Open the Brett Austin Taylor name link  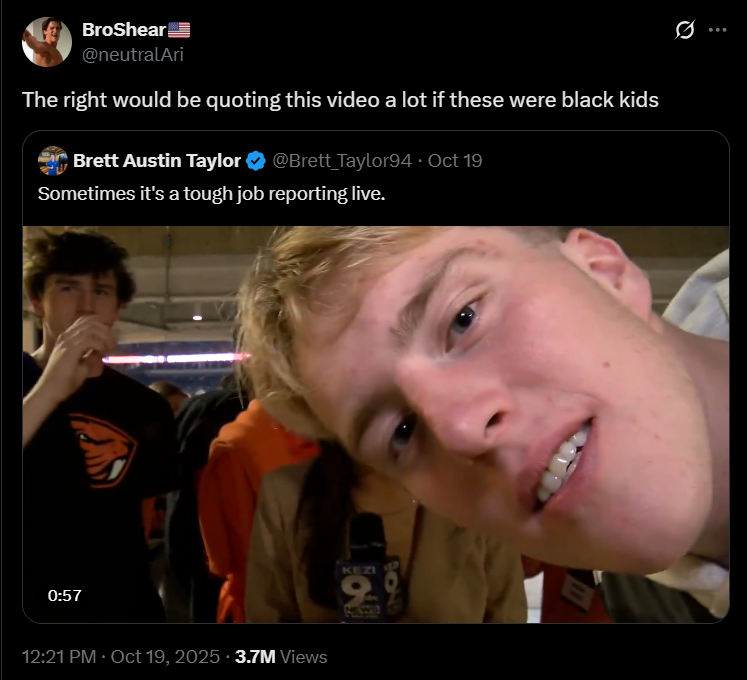click(x=157, y=161)
